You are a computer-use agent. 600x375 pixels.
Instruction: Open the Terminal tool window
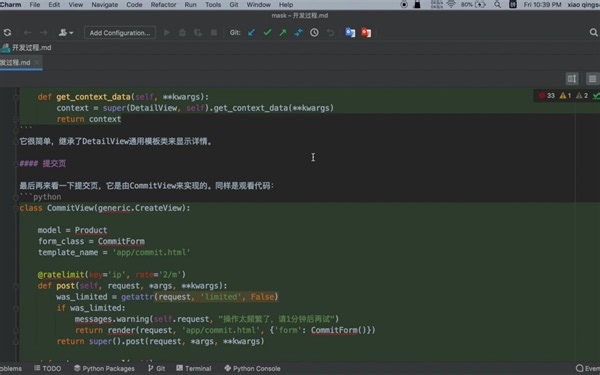(x=194, y=368)
